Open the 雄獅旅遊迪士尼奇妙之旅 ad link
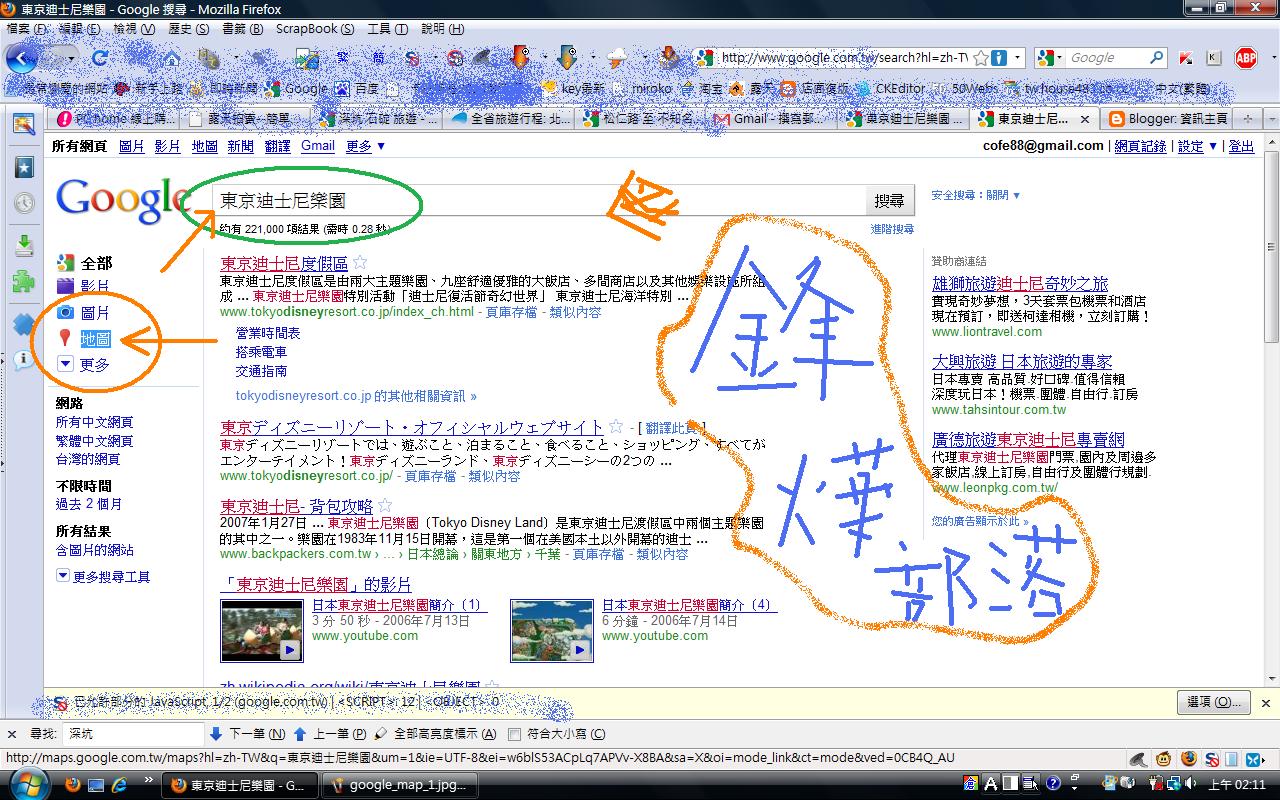The width and height of the screenshot is (1280, 800). [1020, 284]
